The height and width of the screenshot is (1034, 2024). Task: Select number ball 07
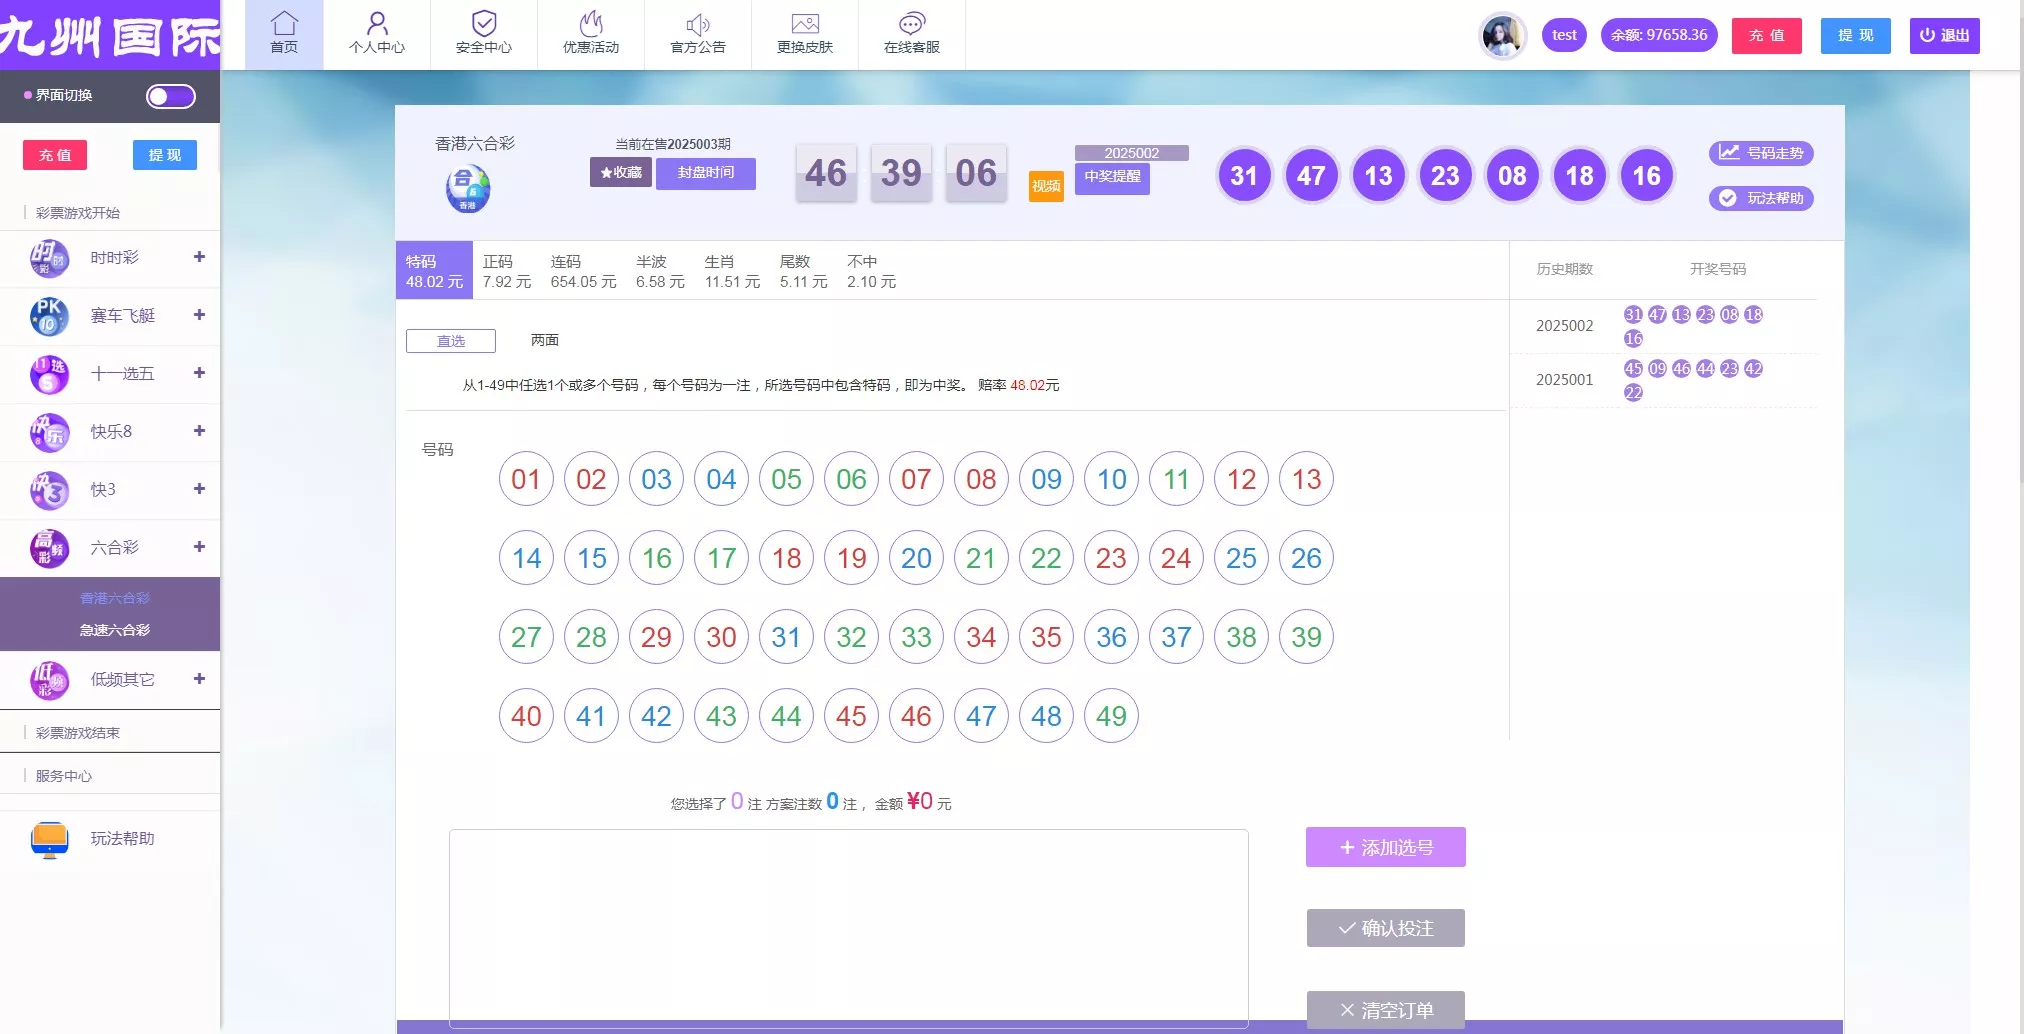tap(915, 479)
